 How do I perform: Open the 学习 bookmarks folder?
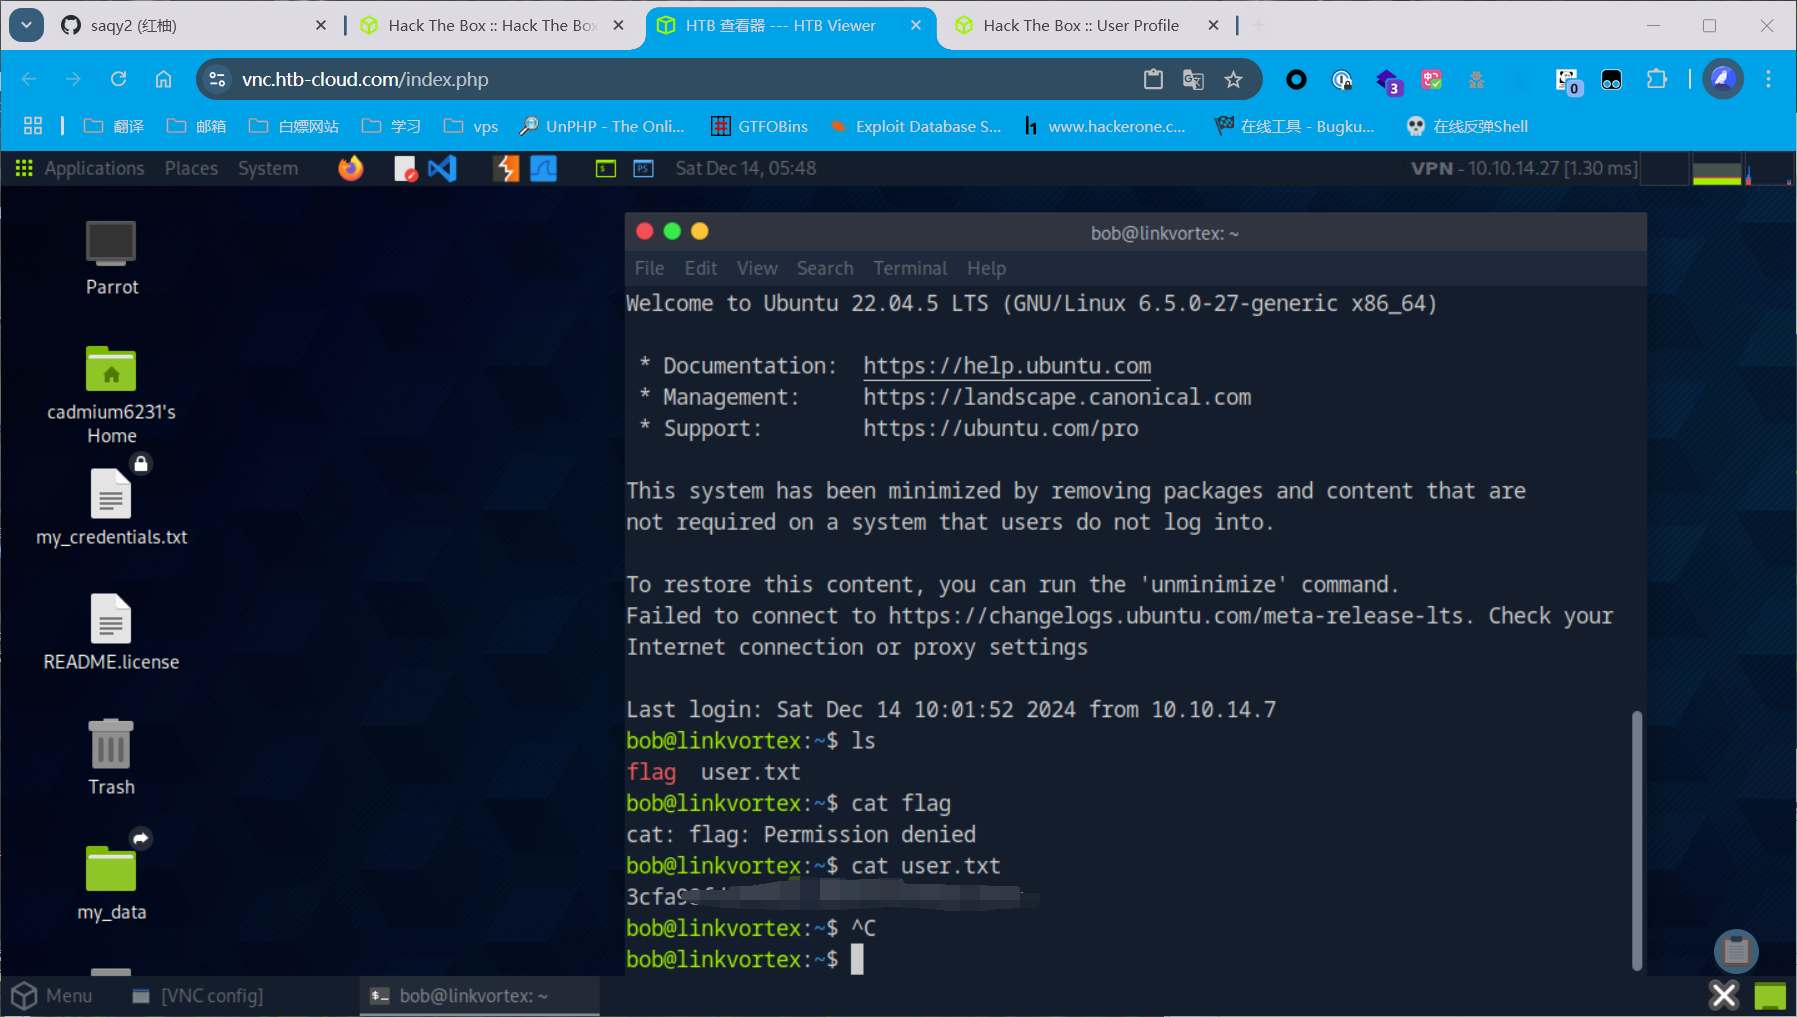391,126
